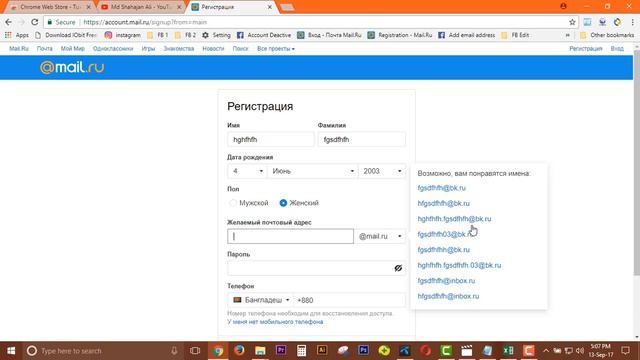Expand the Все проекты menu

pos(276,49)
